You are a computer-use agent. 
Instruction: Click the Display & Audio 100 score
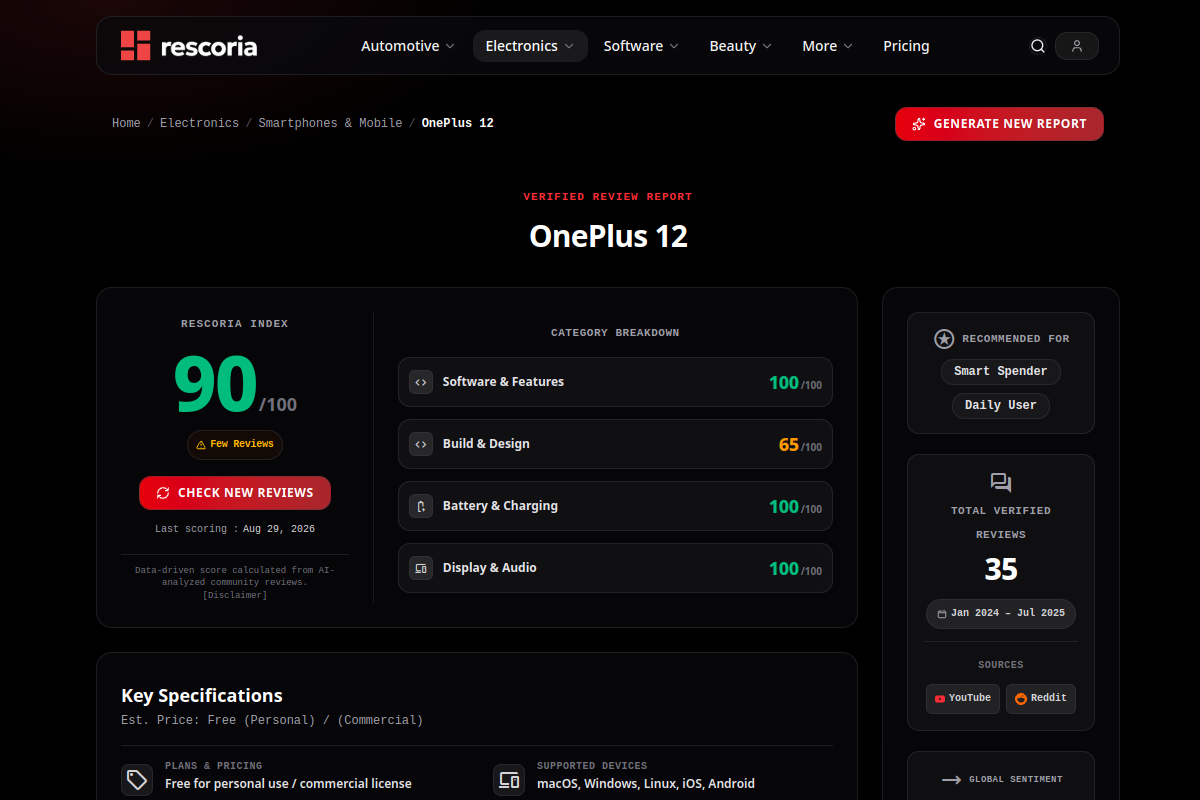point(784,569)
